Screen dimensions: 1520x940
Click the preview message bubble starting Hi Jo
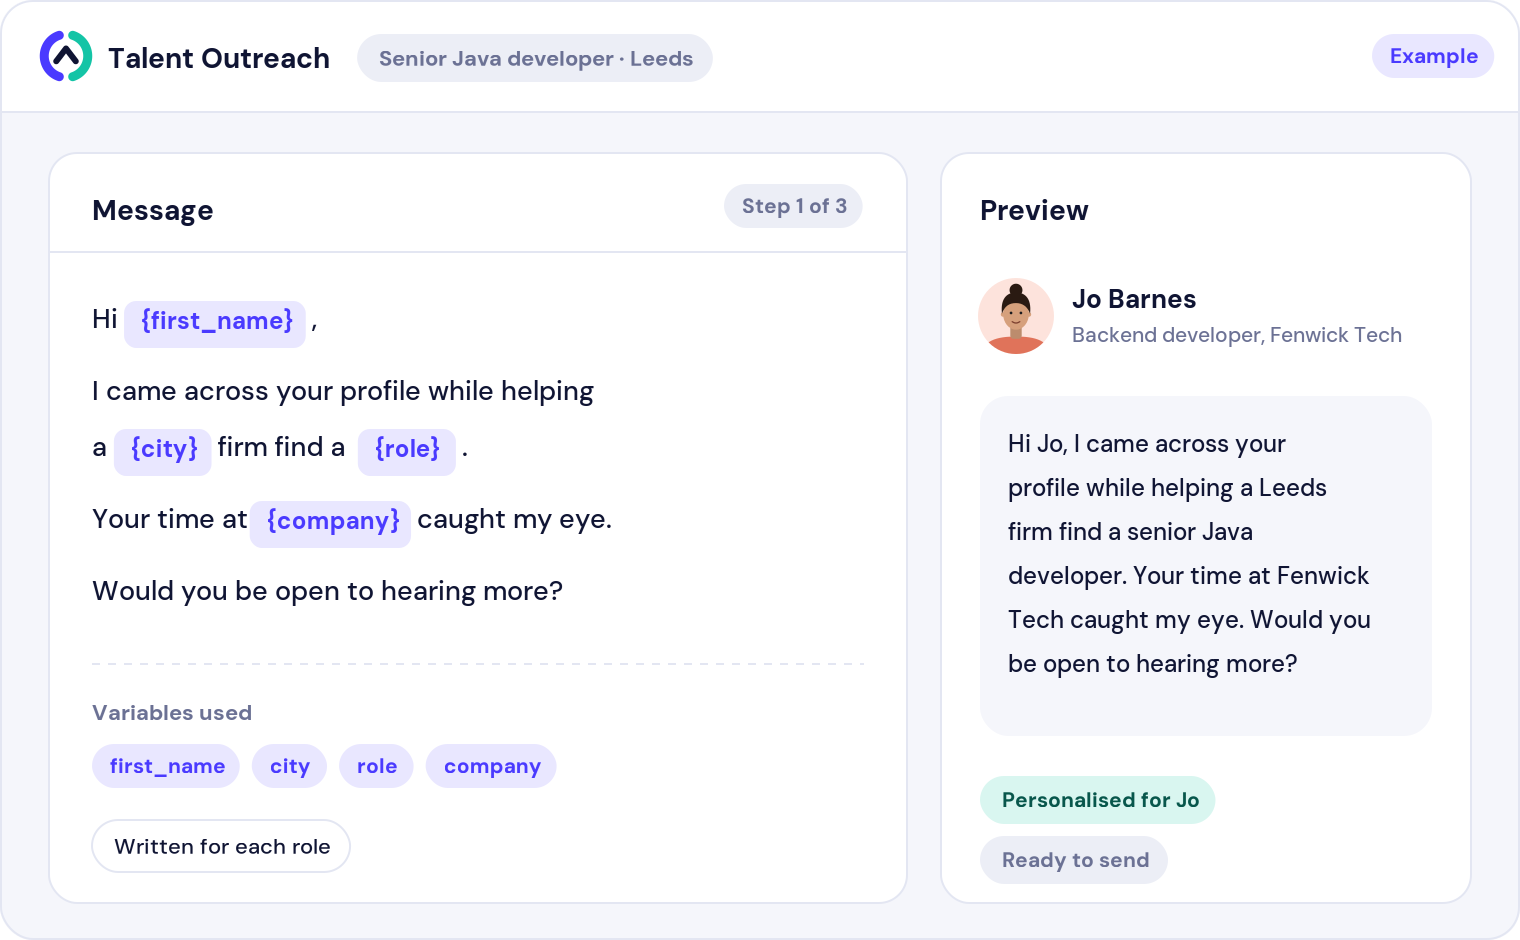pyautogui.click(x=1206, y=566)
